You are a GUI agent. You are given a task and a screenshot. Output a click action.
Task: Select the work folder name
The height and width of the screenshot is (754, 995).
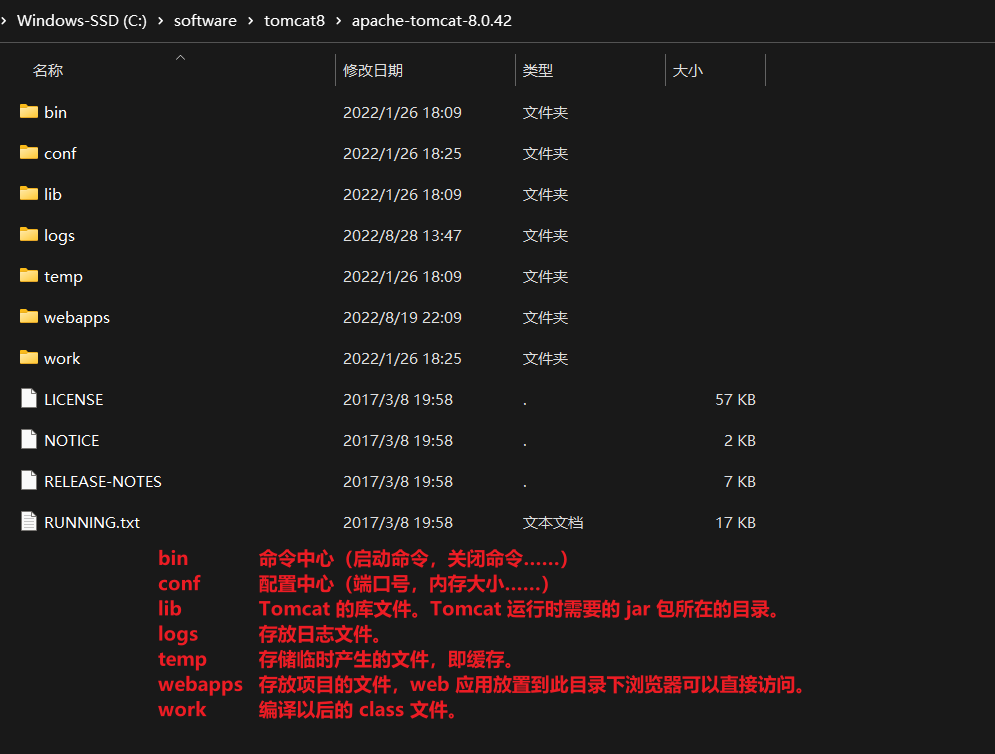pyautogui.click(x=62, y=359)
